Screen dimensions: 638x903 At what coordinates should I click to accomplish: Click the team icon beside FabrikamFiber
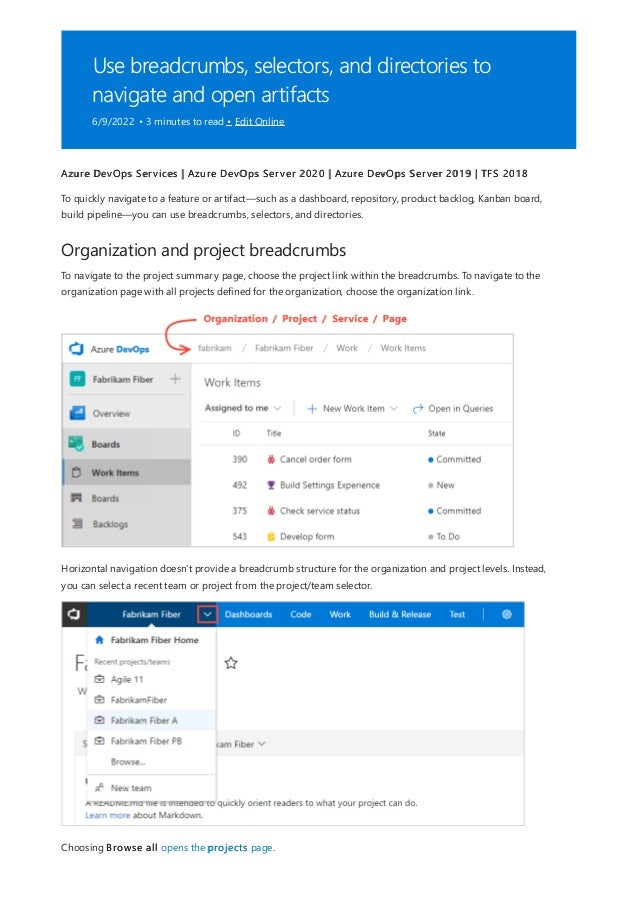point(99,700)
